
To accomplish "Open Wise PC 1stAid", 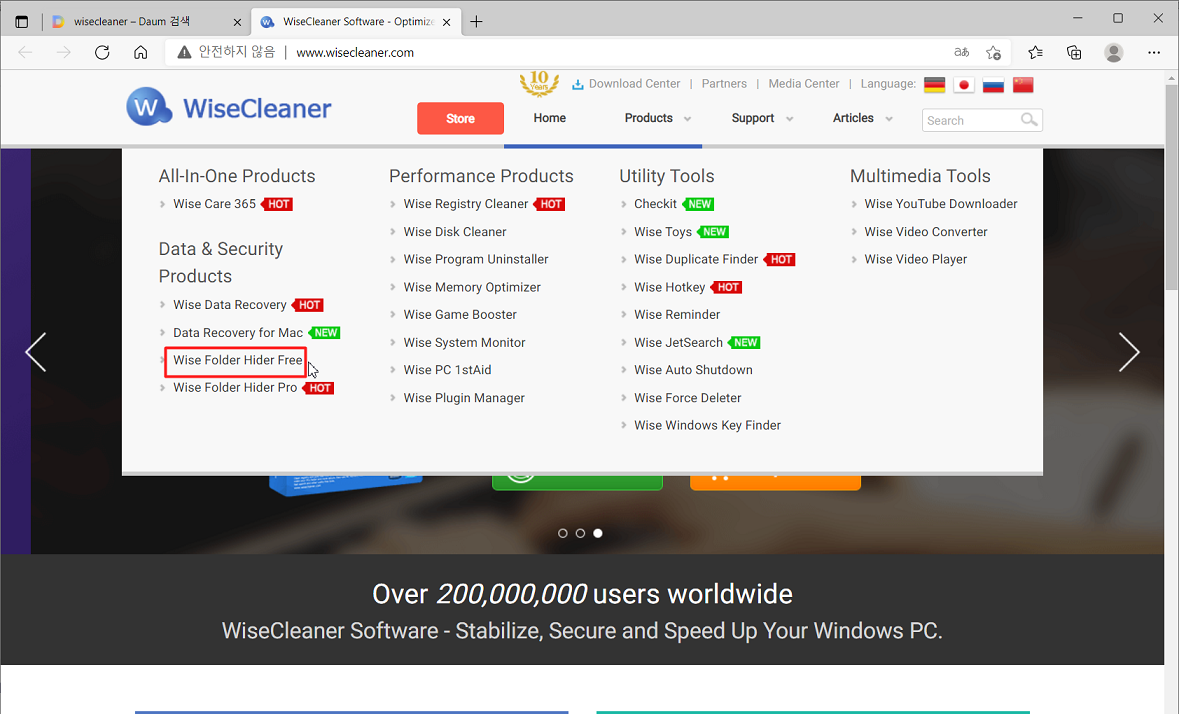I will coord(447,370).
